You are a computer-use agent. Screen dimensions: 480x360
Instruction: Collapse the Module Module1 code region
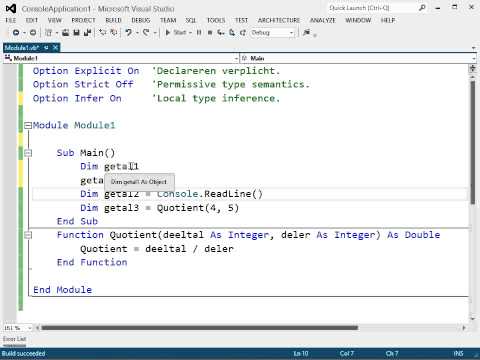tap(28, 125)
